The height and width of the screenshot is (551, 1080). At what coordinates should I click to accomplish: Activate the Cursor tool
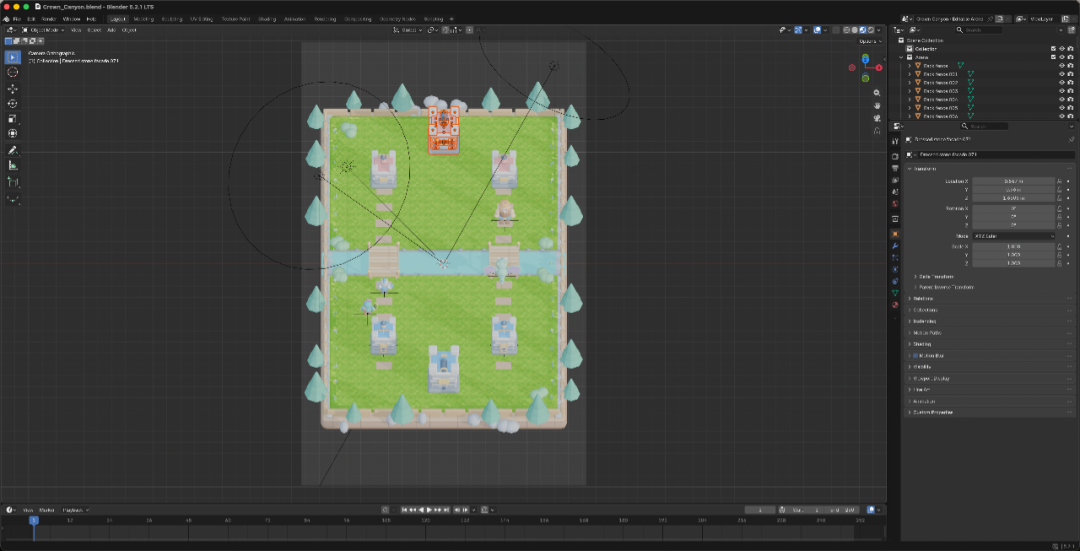point(12,72)
